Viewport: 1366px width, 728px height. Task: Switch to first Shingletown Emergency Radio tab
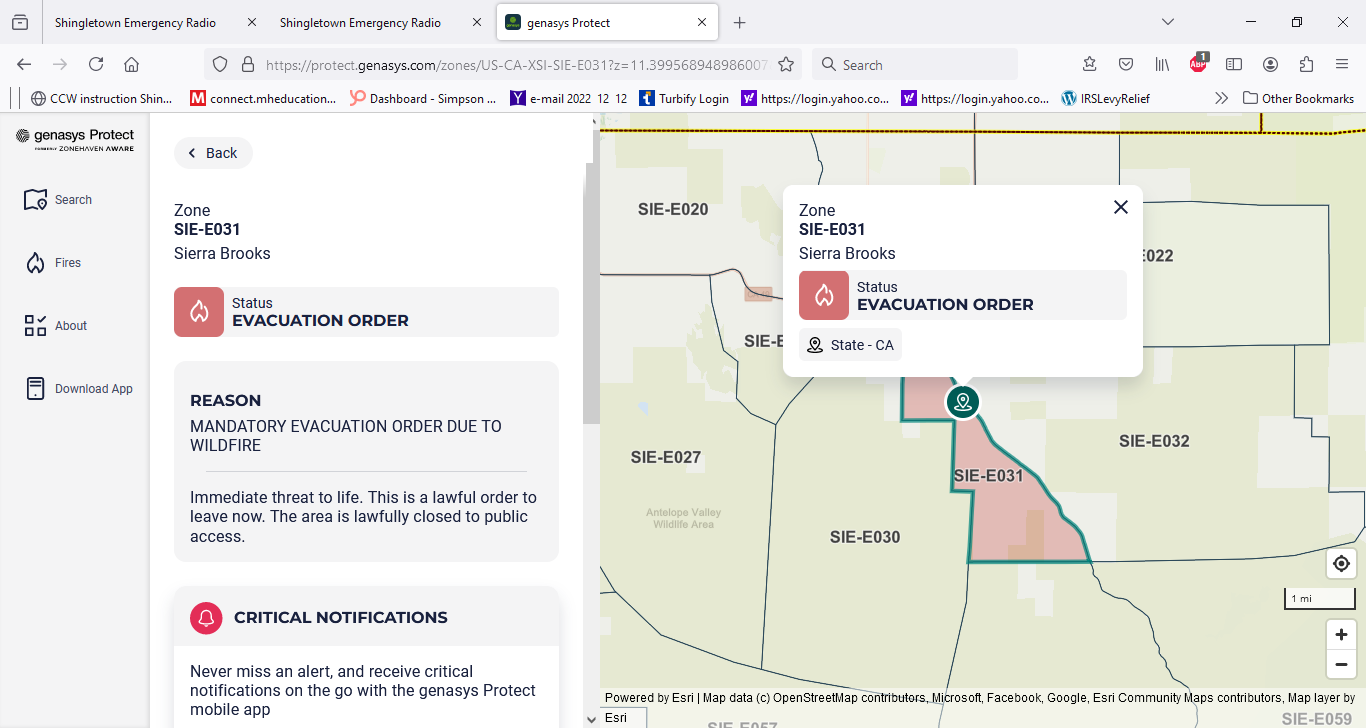135,22
